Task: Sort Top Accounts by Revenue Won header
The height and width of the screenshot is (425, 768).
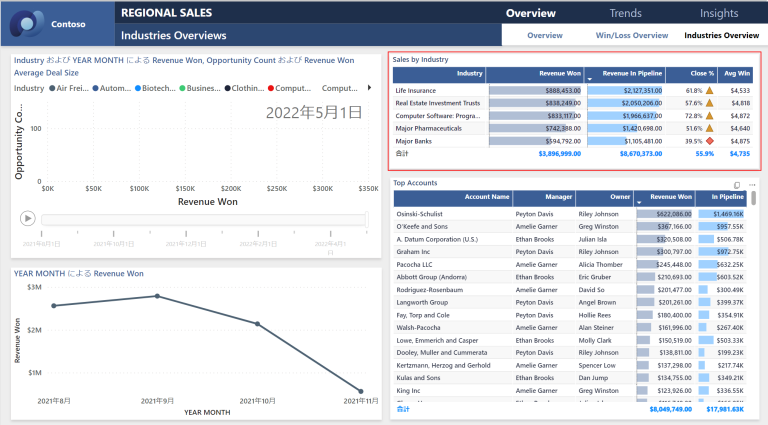Action: pos(670,198)
